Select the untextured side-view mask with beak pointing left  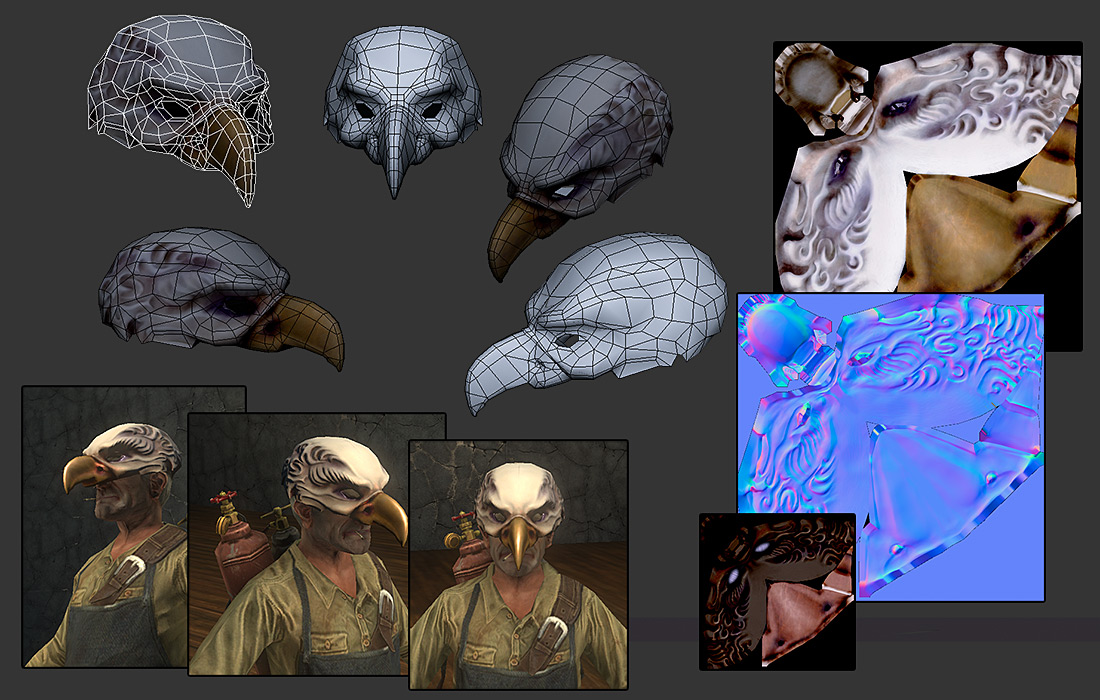[596, 323]
